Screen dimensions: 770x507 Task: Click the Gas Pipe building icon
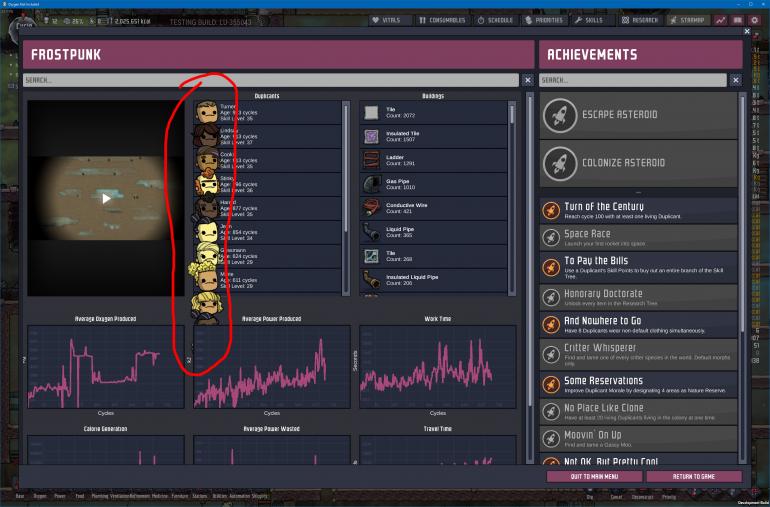point(371,184)
